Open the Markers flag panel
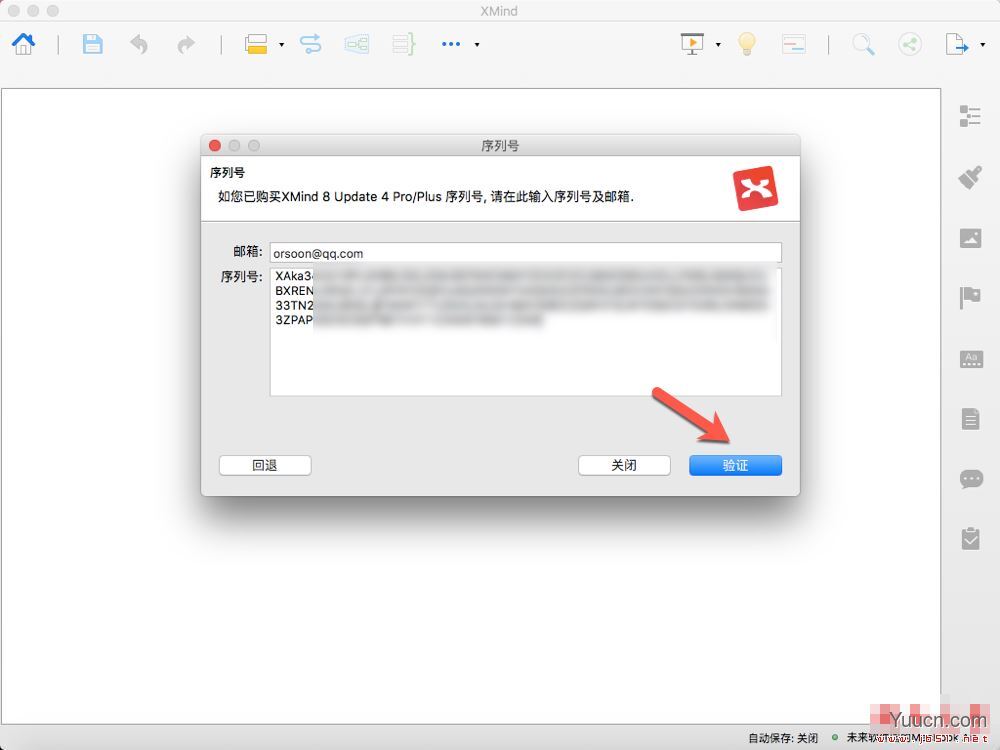 coord(970,298)
